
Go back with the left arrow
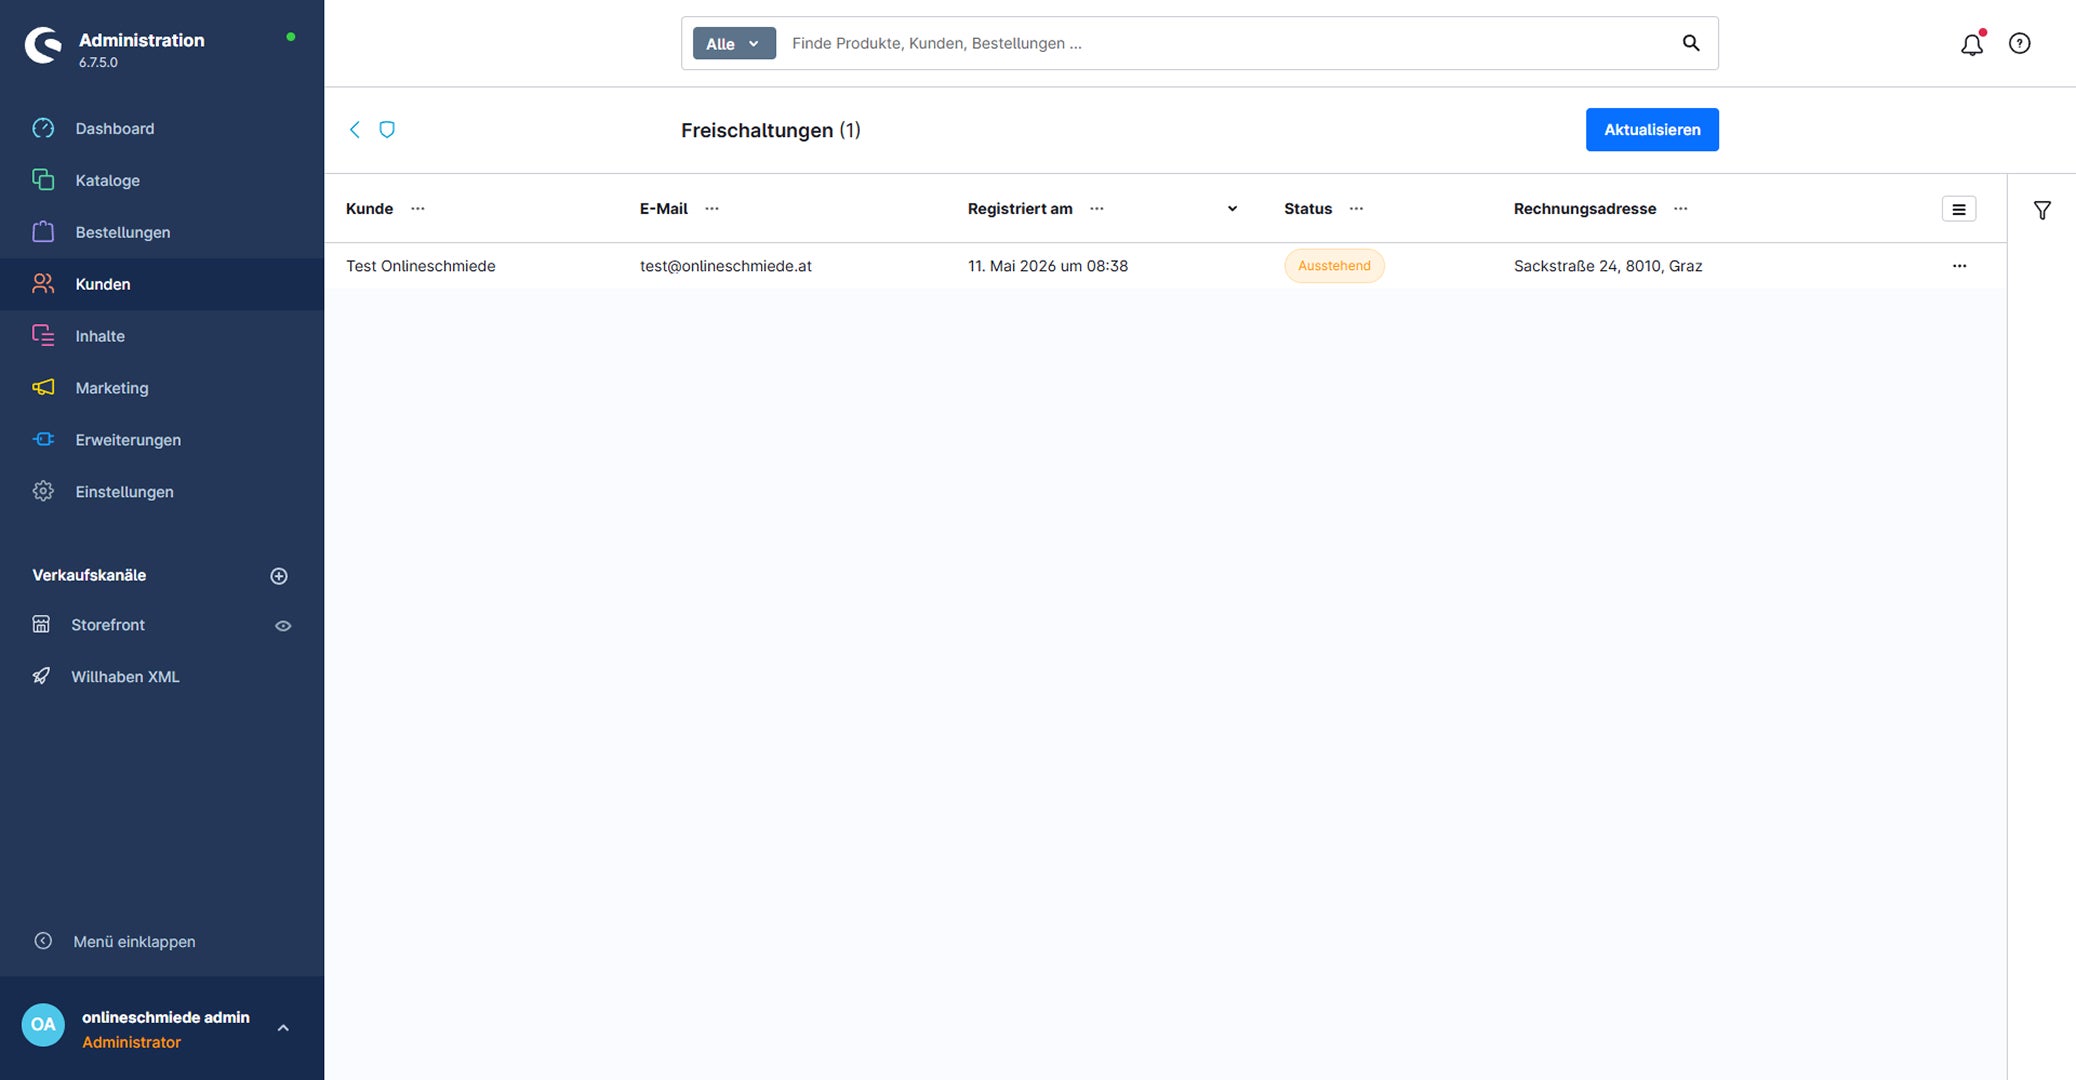(x=355, y=130)
